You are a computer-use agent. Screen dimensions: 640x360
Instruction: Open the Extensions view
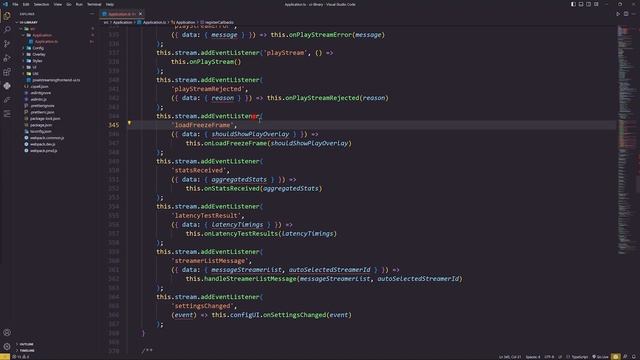(7, 72)
